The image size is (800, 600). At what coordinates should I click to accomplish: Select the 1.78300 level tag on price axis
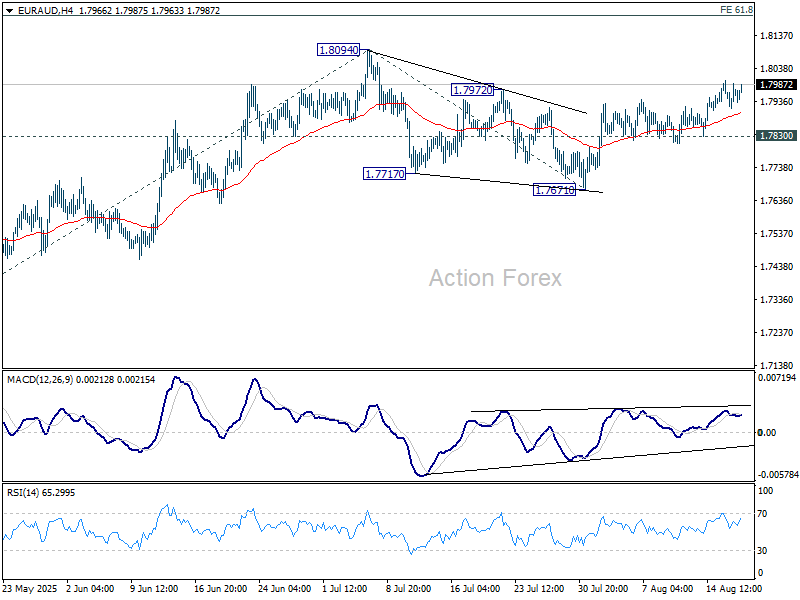(x=776, y=135)
